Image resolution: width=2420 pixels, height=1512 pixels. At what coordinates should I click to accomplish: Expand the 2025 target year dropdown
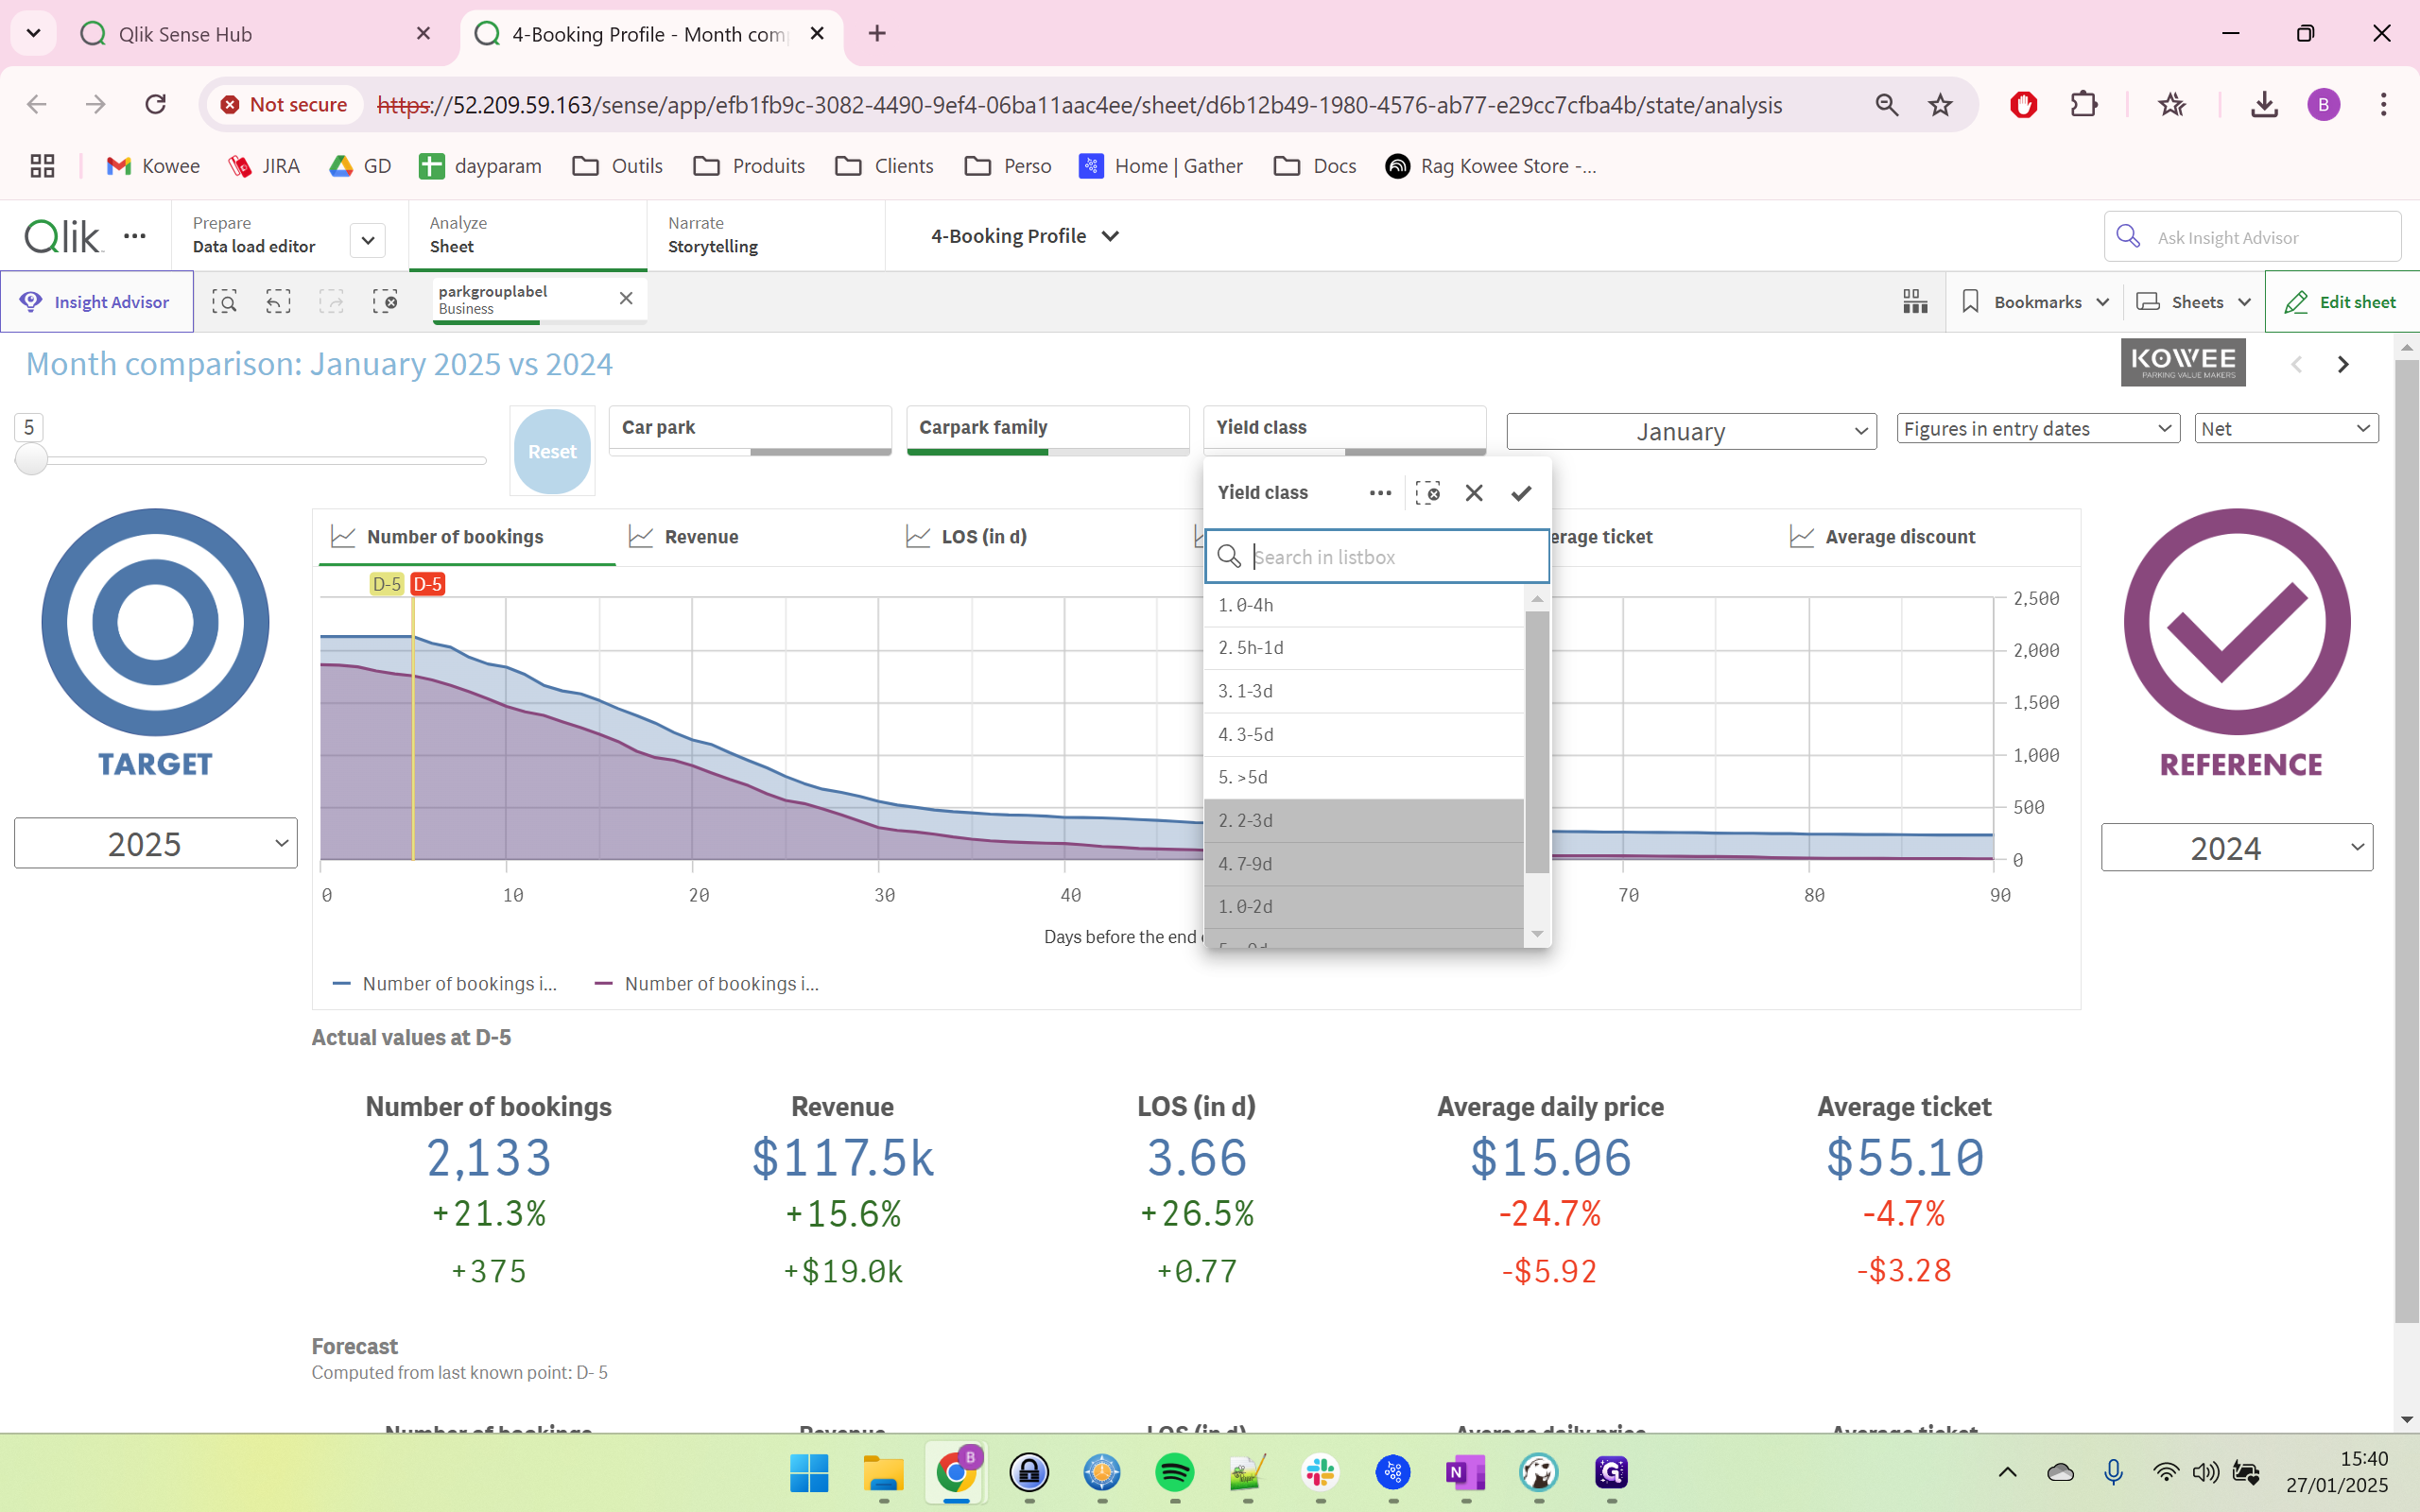click(x=156, y=843)
